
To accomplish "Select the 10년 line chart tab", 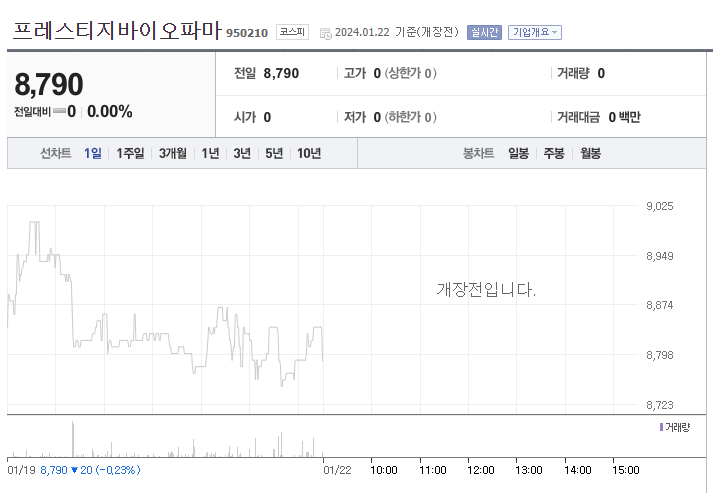I will (x=309, y=153).
